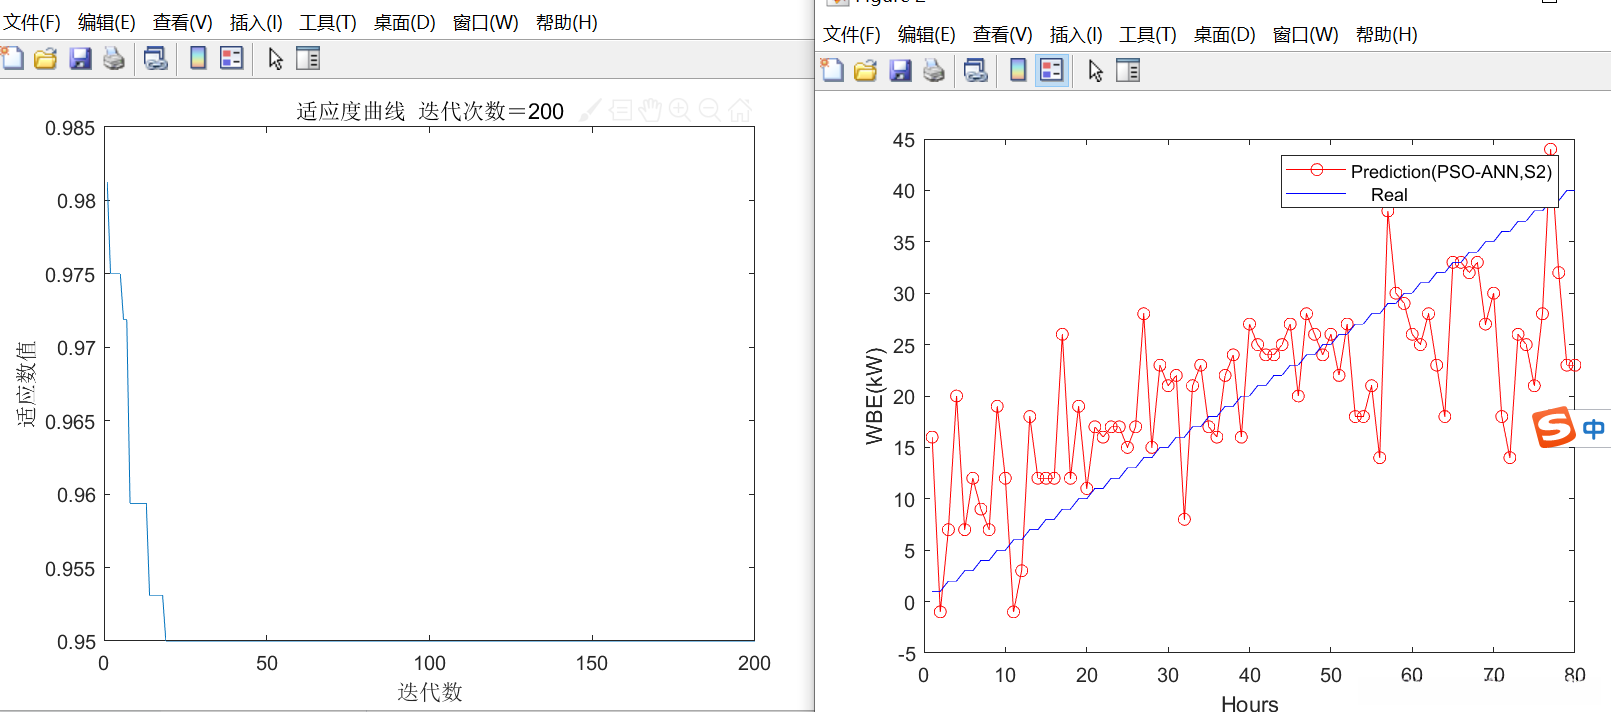Print the fitness curve figure
The width and height of the screenshot is (1611, 712).
click(114, 58)
